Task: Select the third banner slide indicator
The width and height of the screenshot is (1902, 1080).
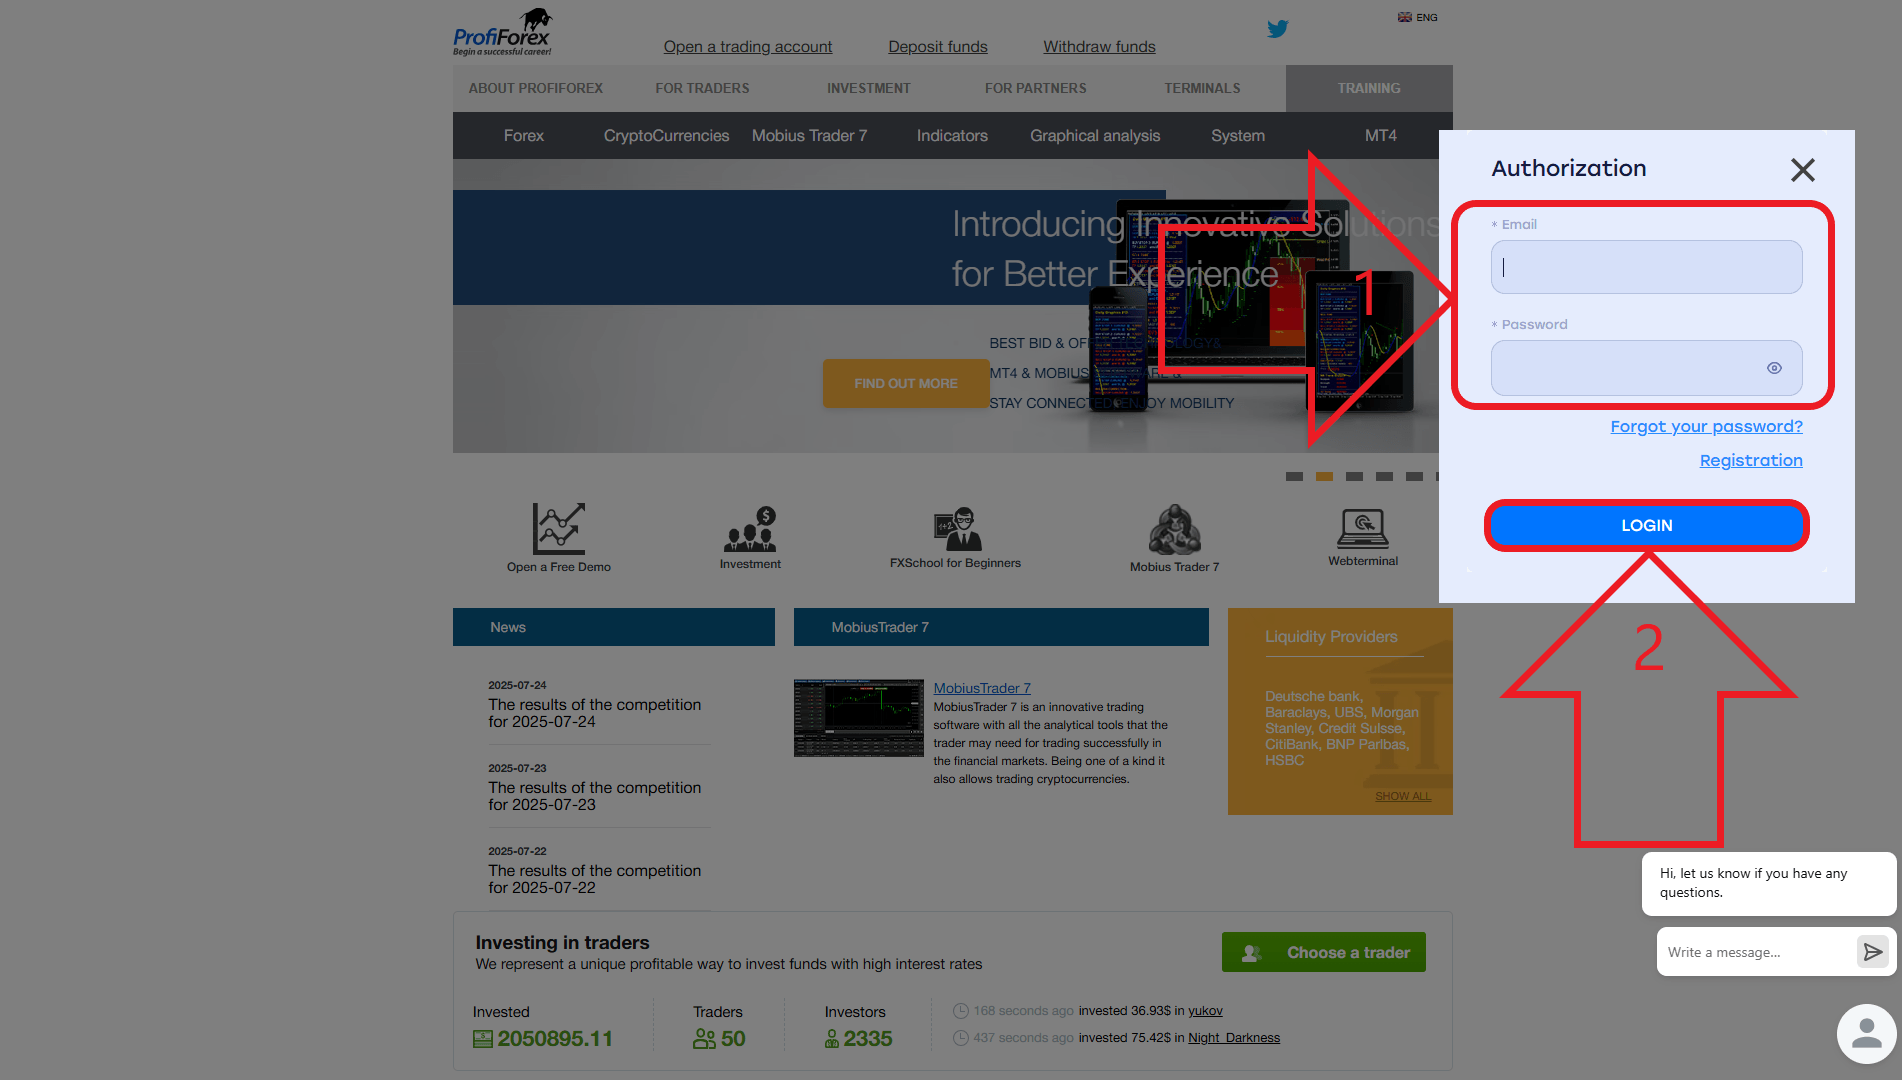Action: (x=1354, y=476)
